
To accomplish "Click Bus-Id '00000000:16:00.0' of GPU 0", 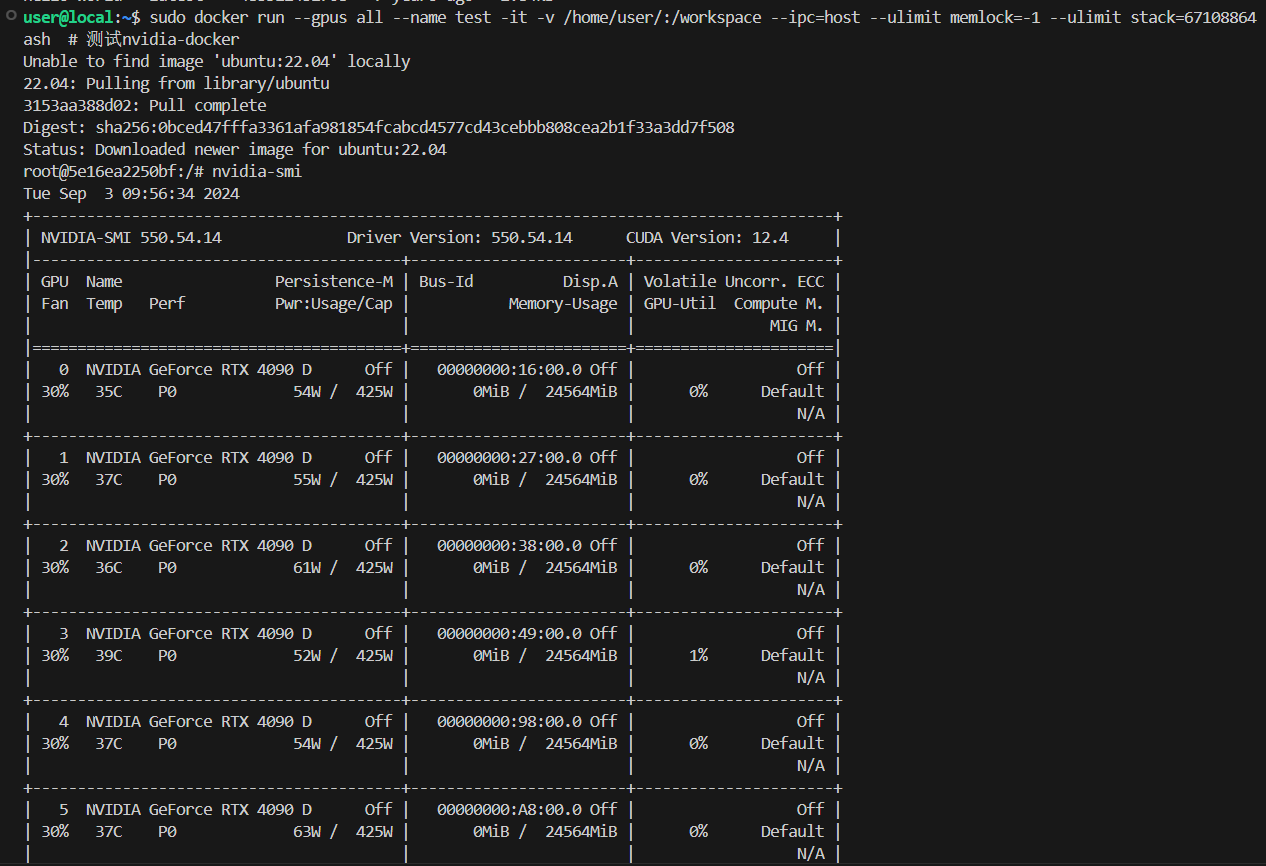I will click(x=509, y=370).
